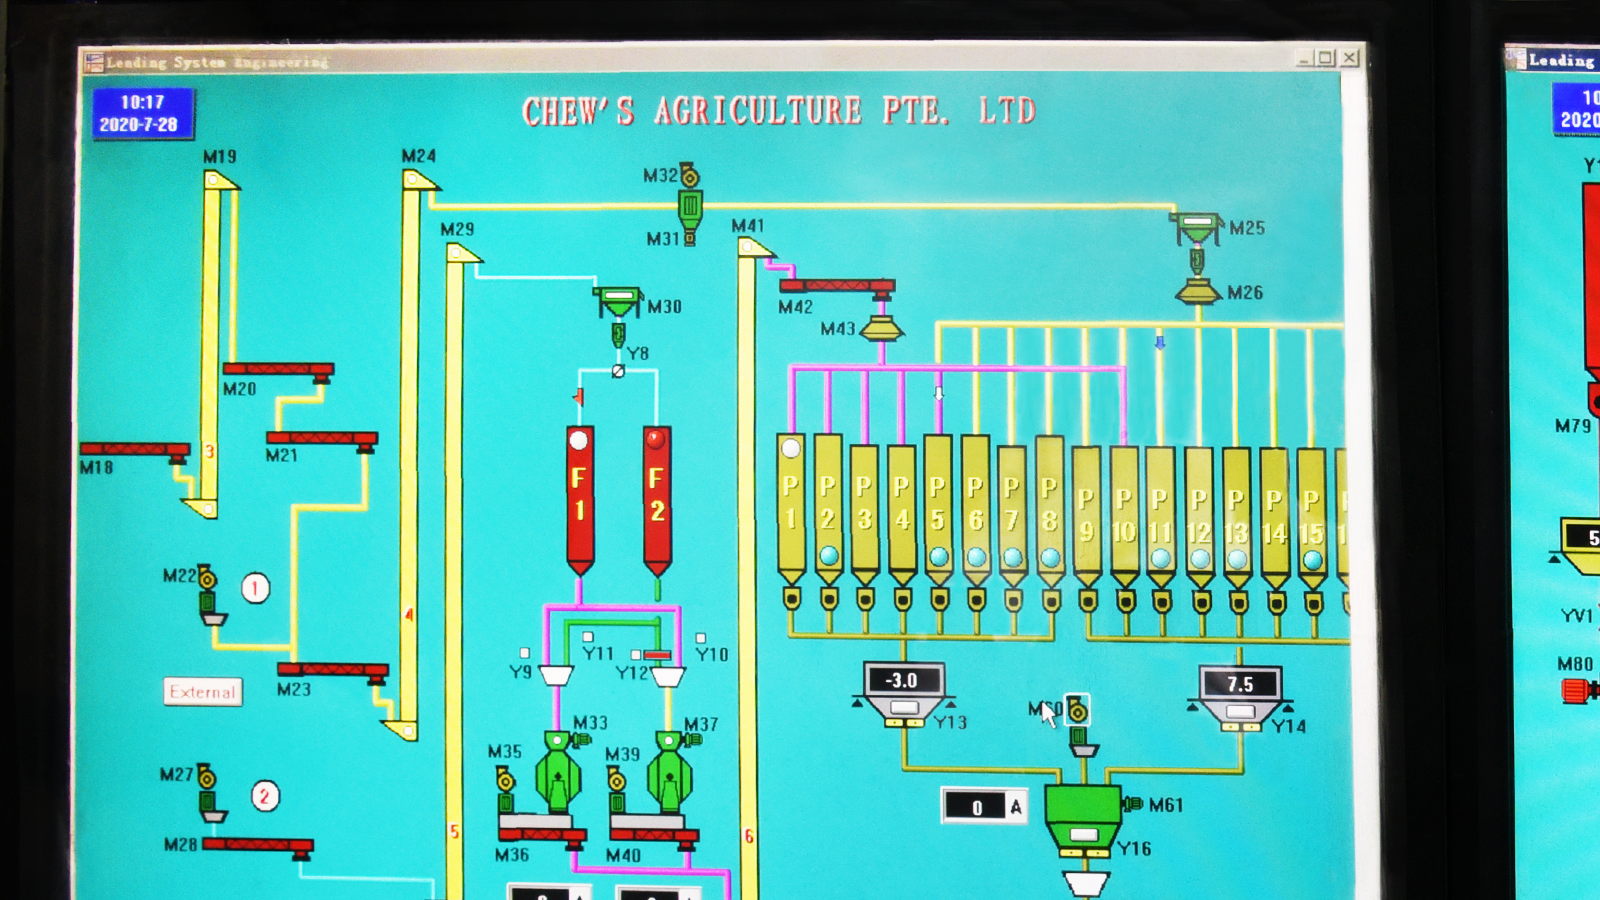Click the Y13 scale value -3.0
This screenshot has width=1600, height=900.
coord(902,680)
